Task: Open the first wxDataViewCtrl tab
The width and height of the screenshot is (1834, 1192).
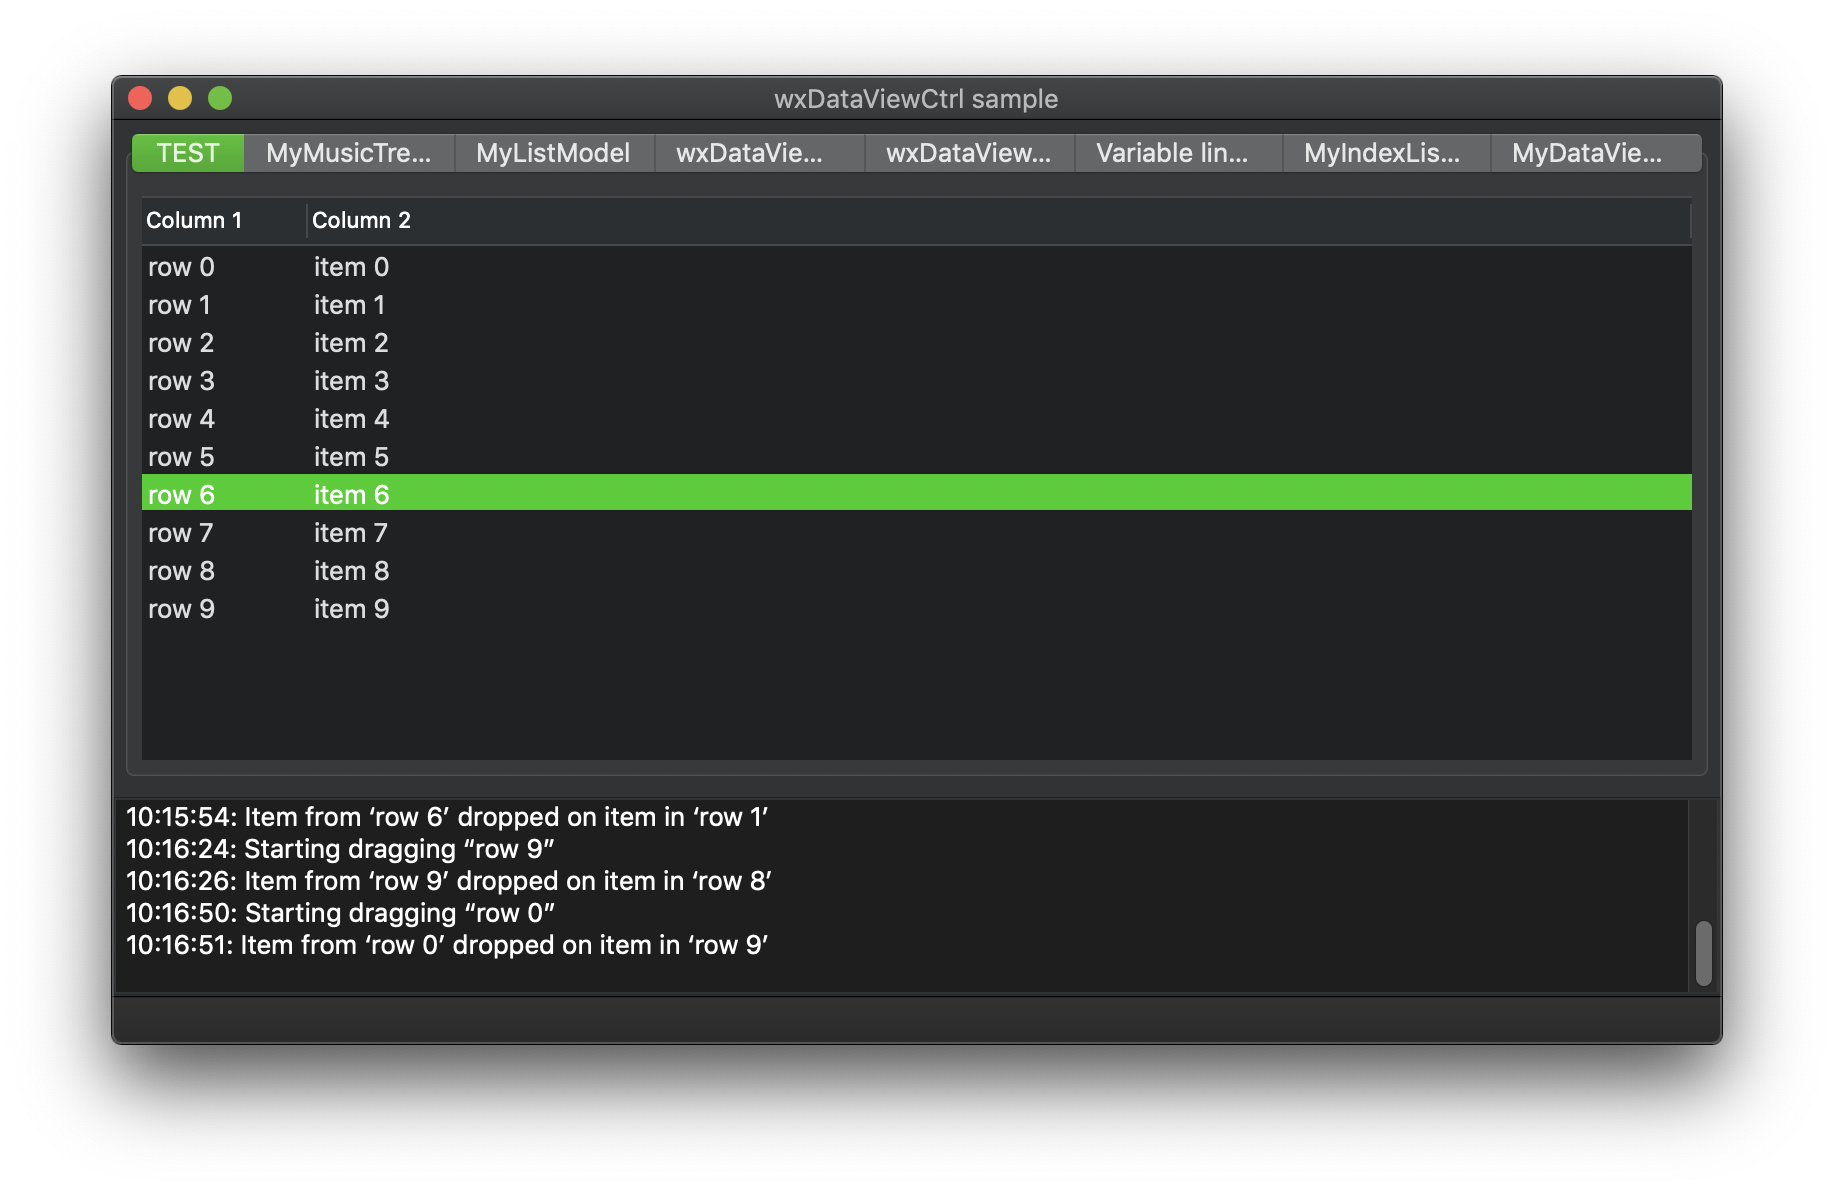Action: [x=758, y=153]
